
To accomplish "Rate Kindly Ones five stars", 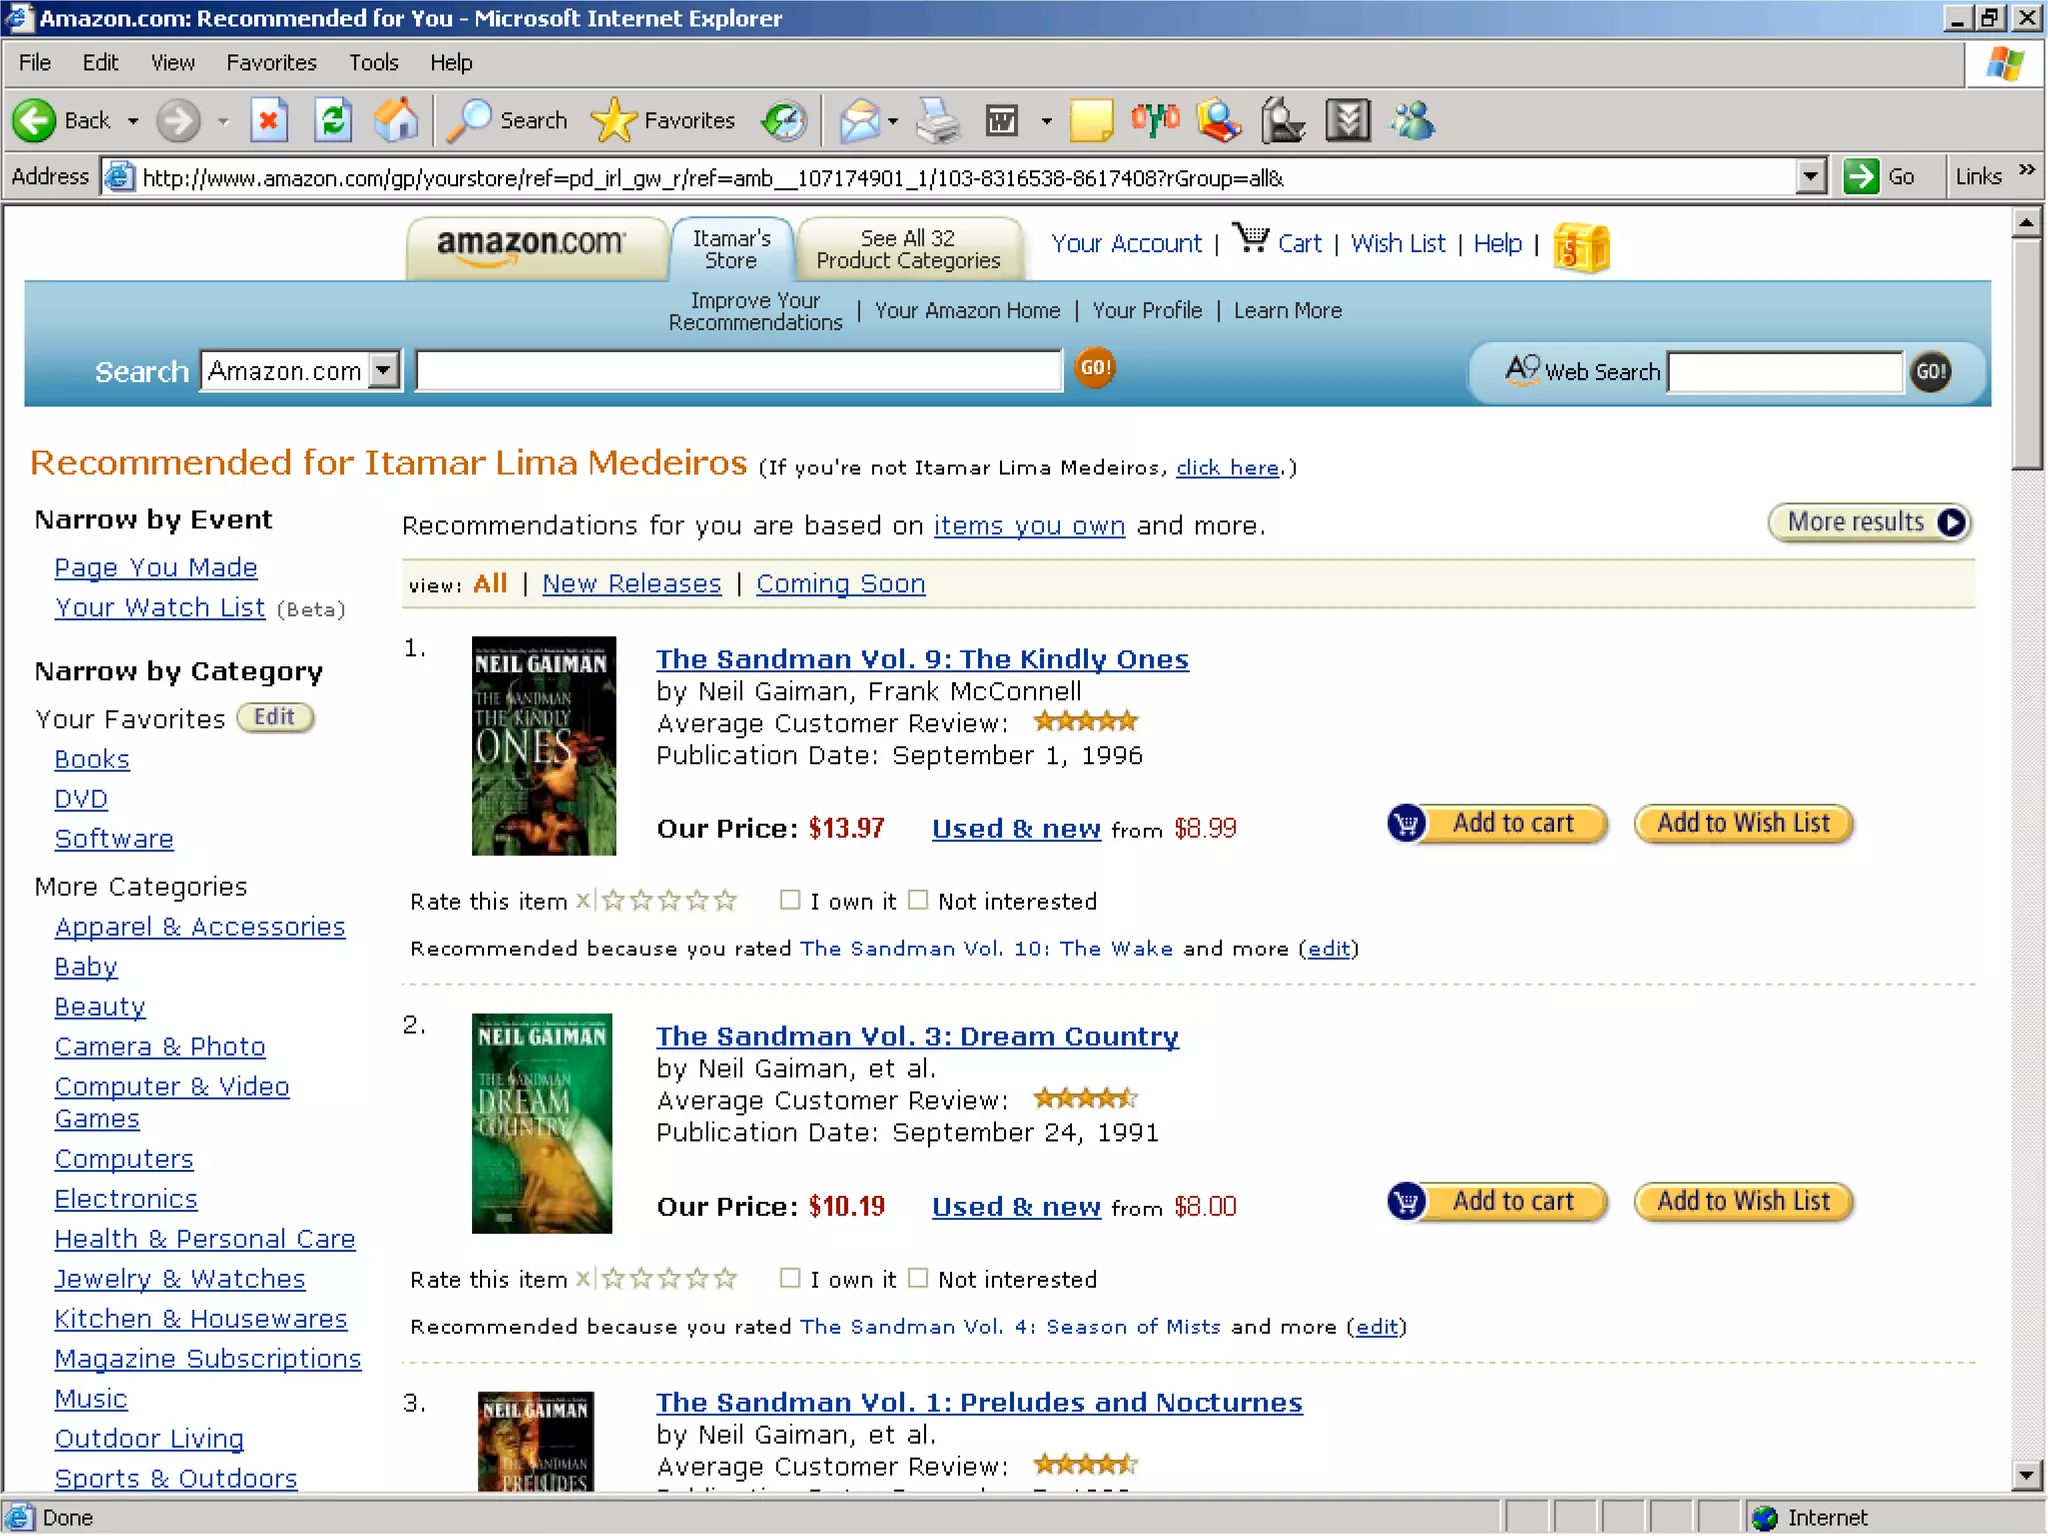I will 726,901.
